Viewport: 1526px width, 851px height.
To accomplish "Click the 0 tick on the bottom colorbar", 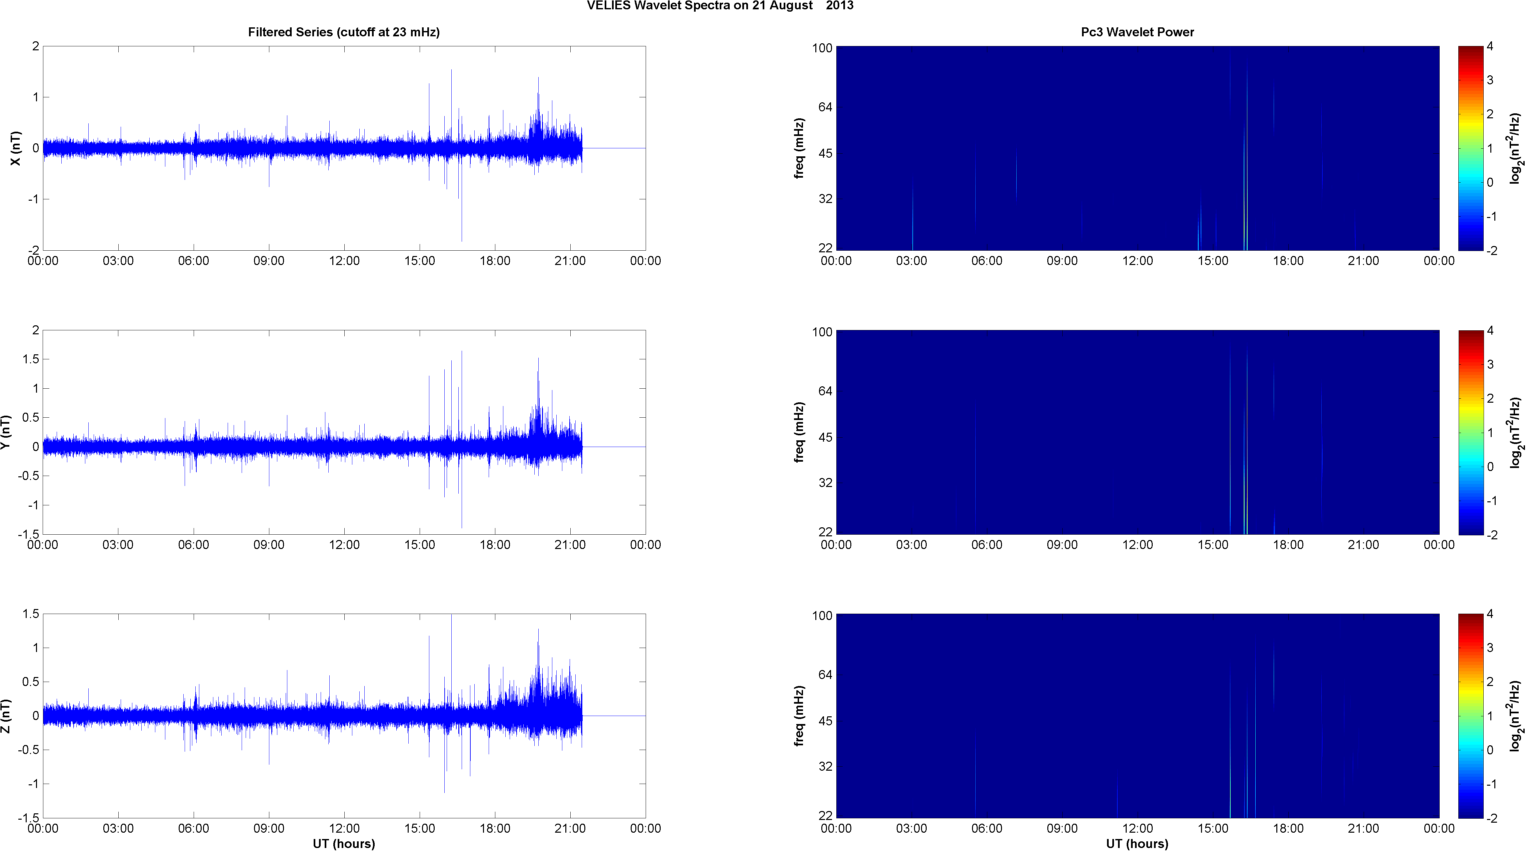I will 1490,750.
